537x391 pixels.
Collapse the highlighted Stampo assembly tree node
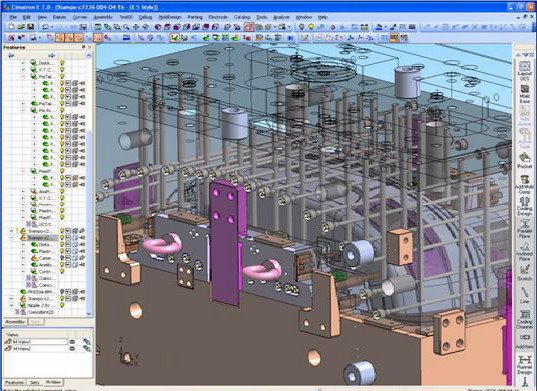[x=12, y=237]
